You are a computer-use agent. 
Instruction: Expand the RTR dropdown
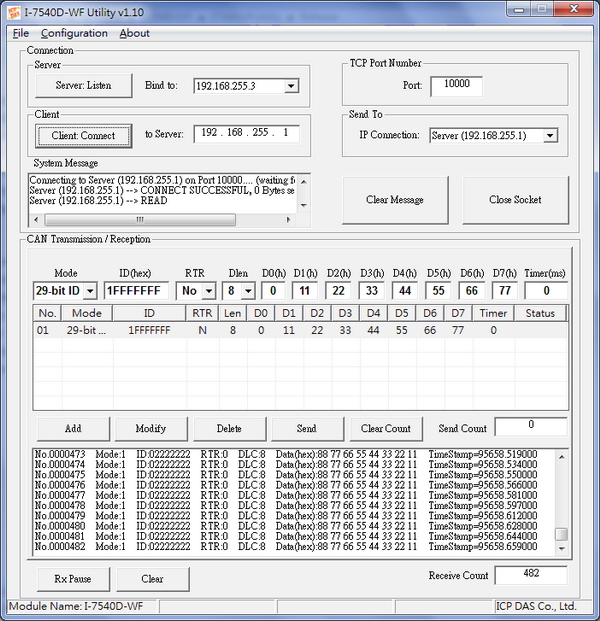tap(209, 291)
